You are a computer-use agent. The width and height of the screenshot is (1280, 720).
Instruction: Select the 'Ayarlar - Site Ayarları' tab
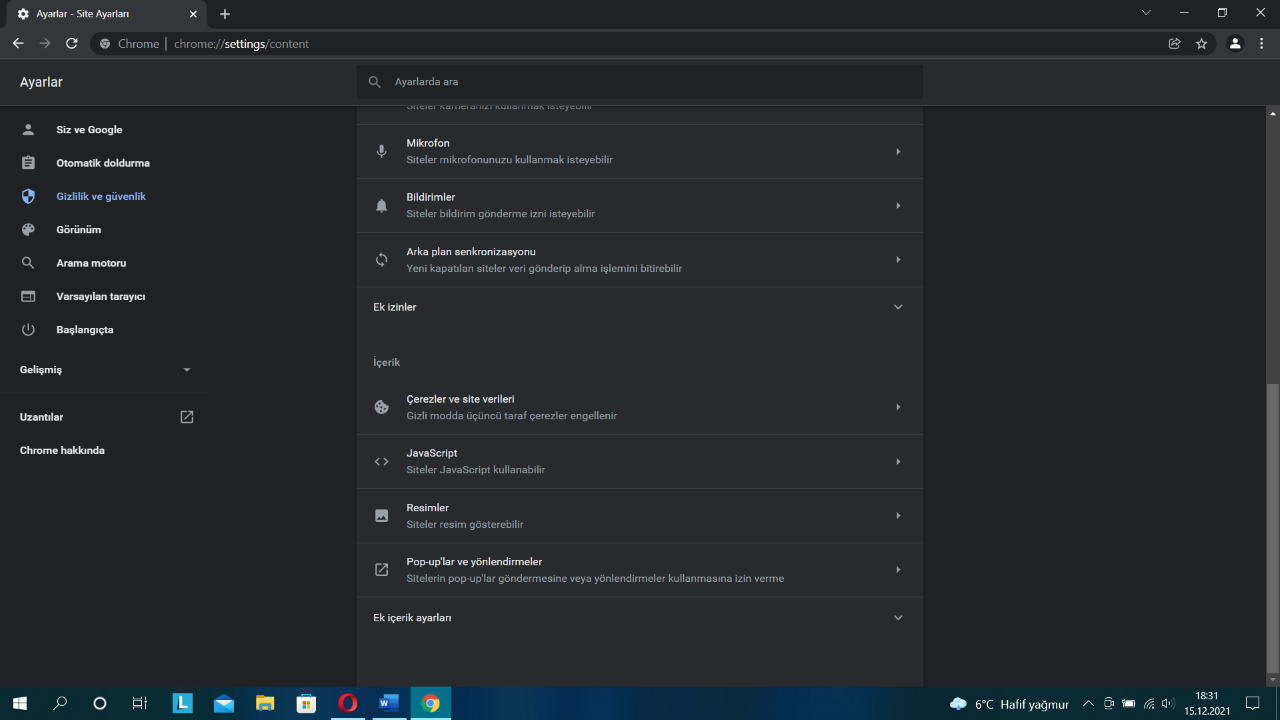tap(108, 14)
